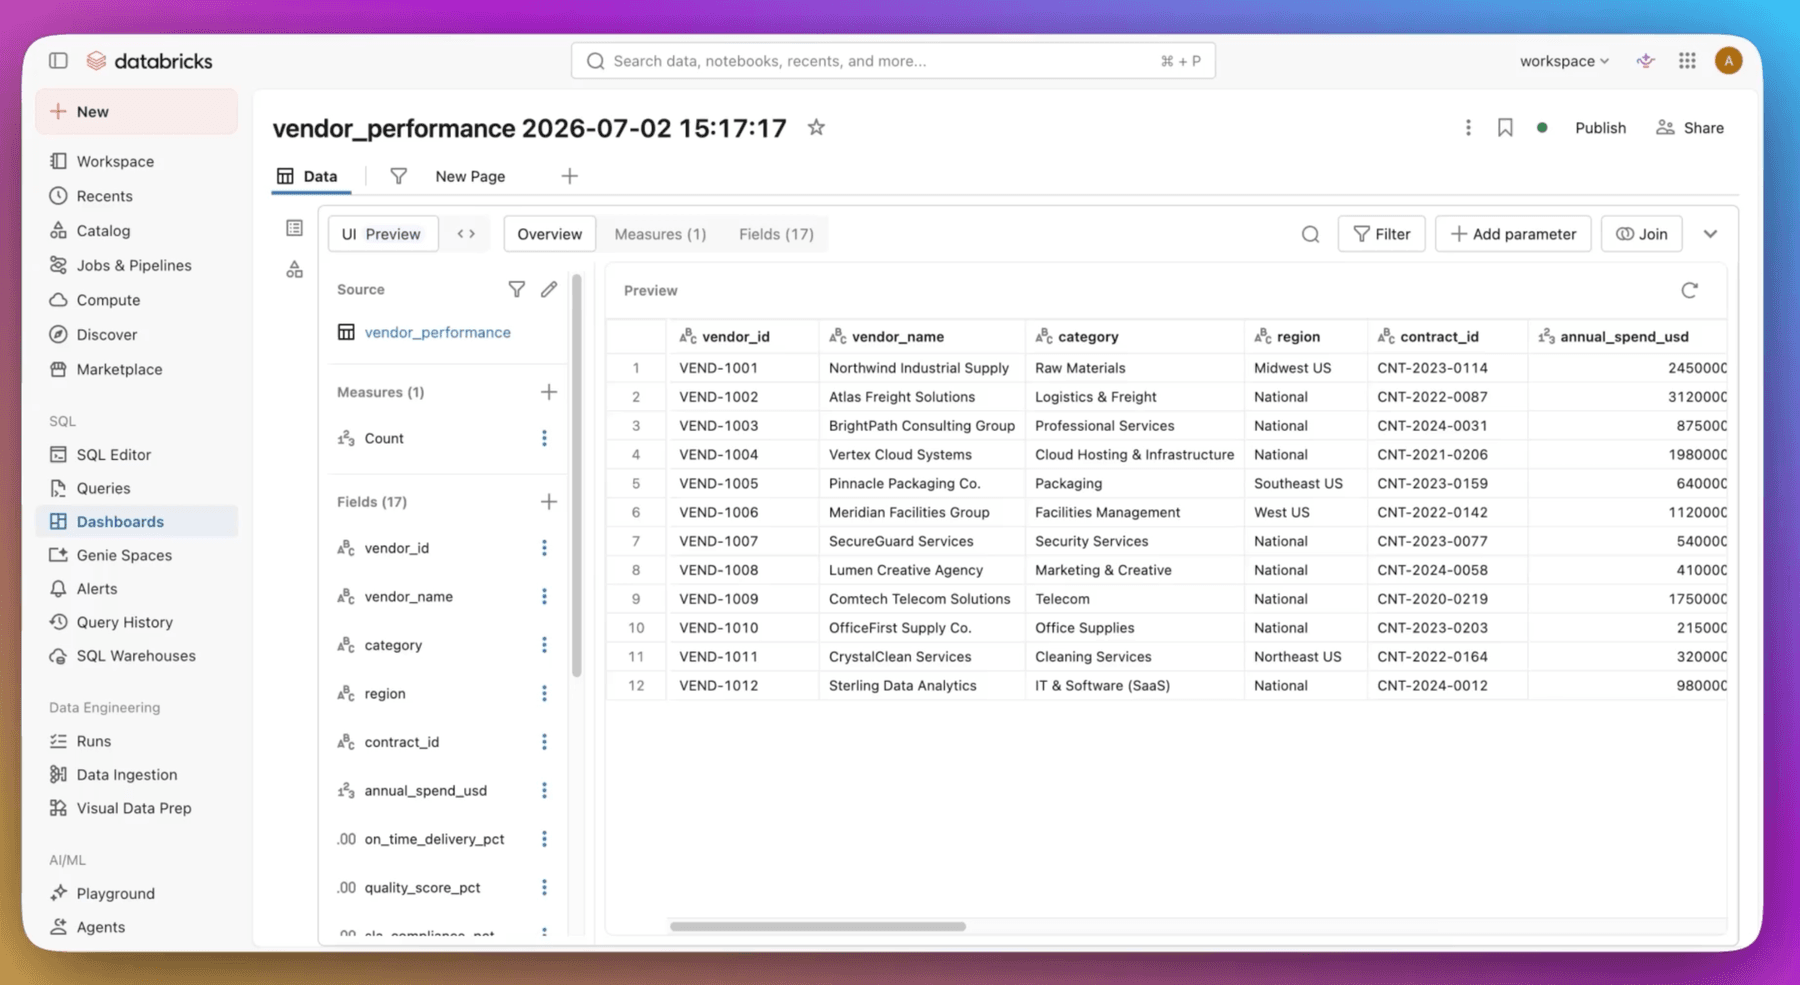Share the dashboard
This screenshot has height=985, width=1800.
click(x=1690, y=128)
